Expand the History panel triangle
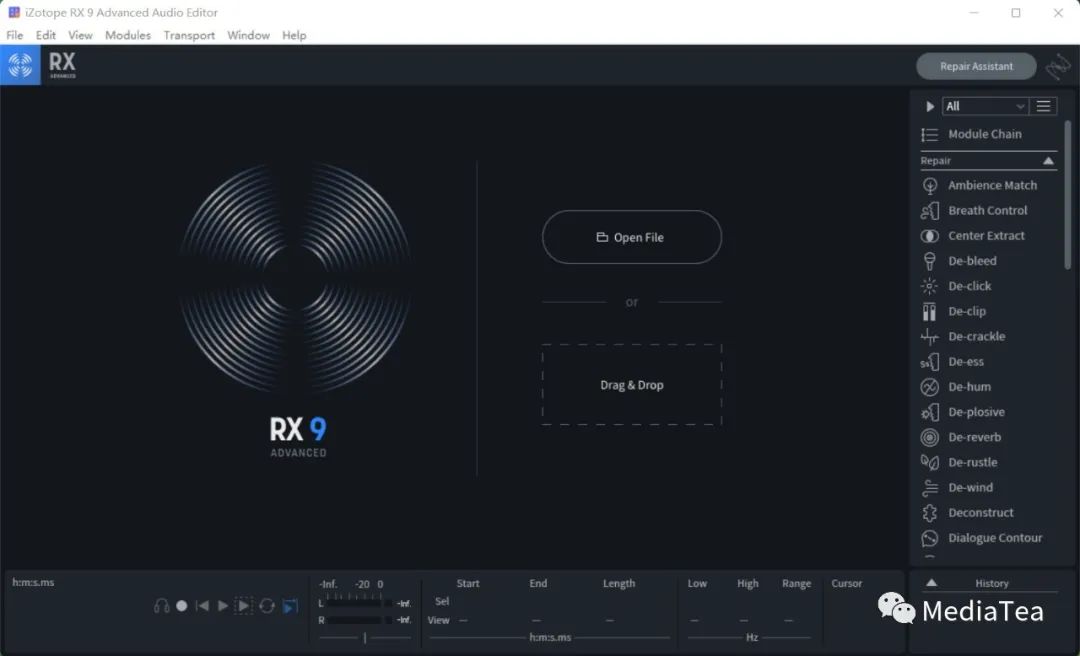 (931, 583)
